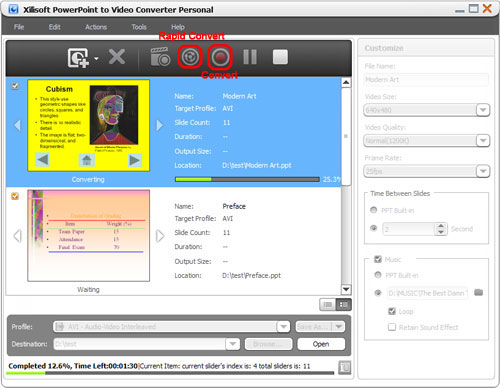Click the music file path field

pyautogui.click(x=428, y=293)
